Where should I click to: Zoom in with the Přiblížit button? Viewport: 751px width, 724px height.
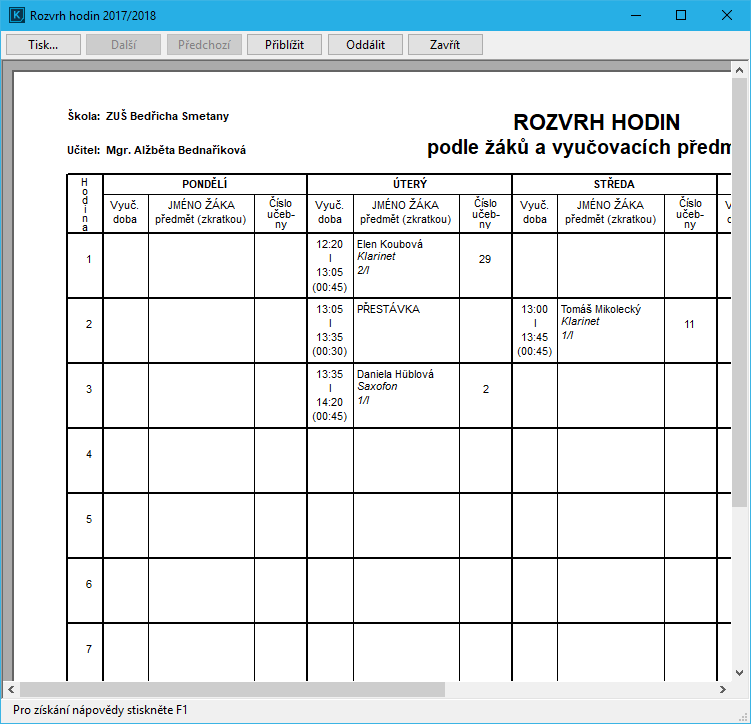[285, 45]
